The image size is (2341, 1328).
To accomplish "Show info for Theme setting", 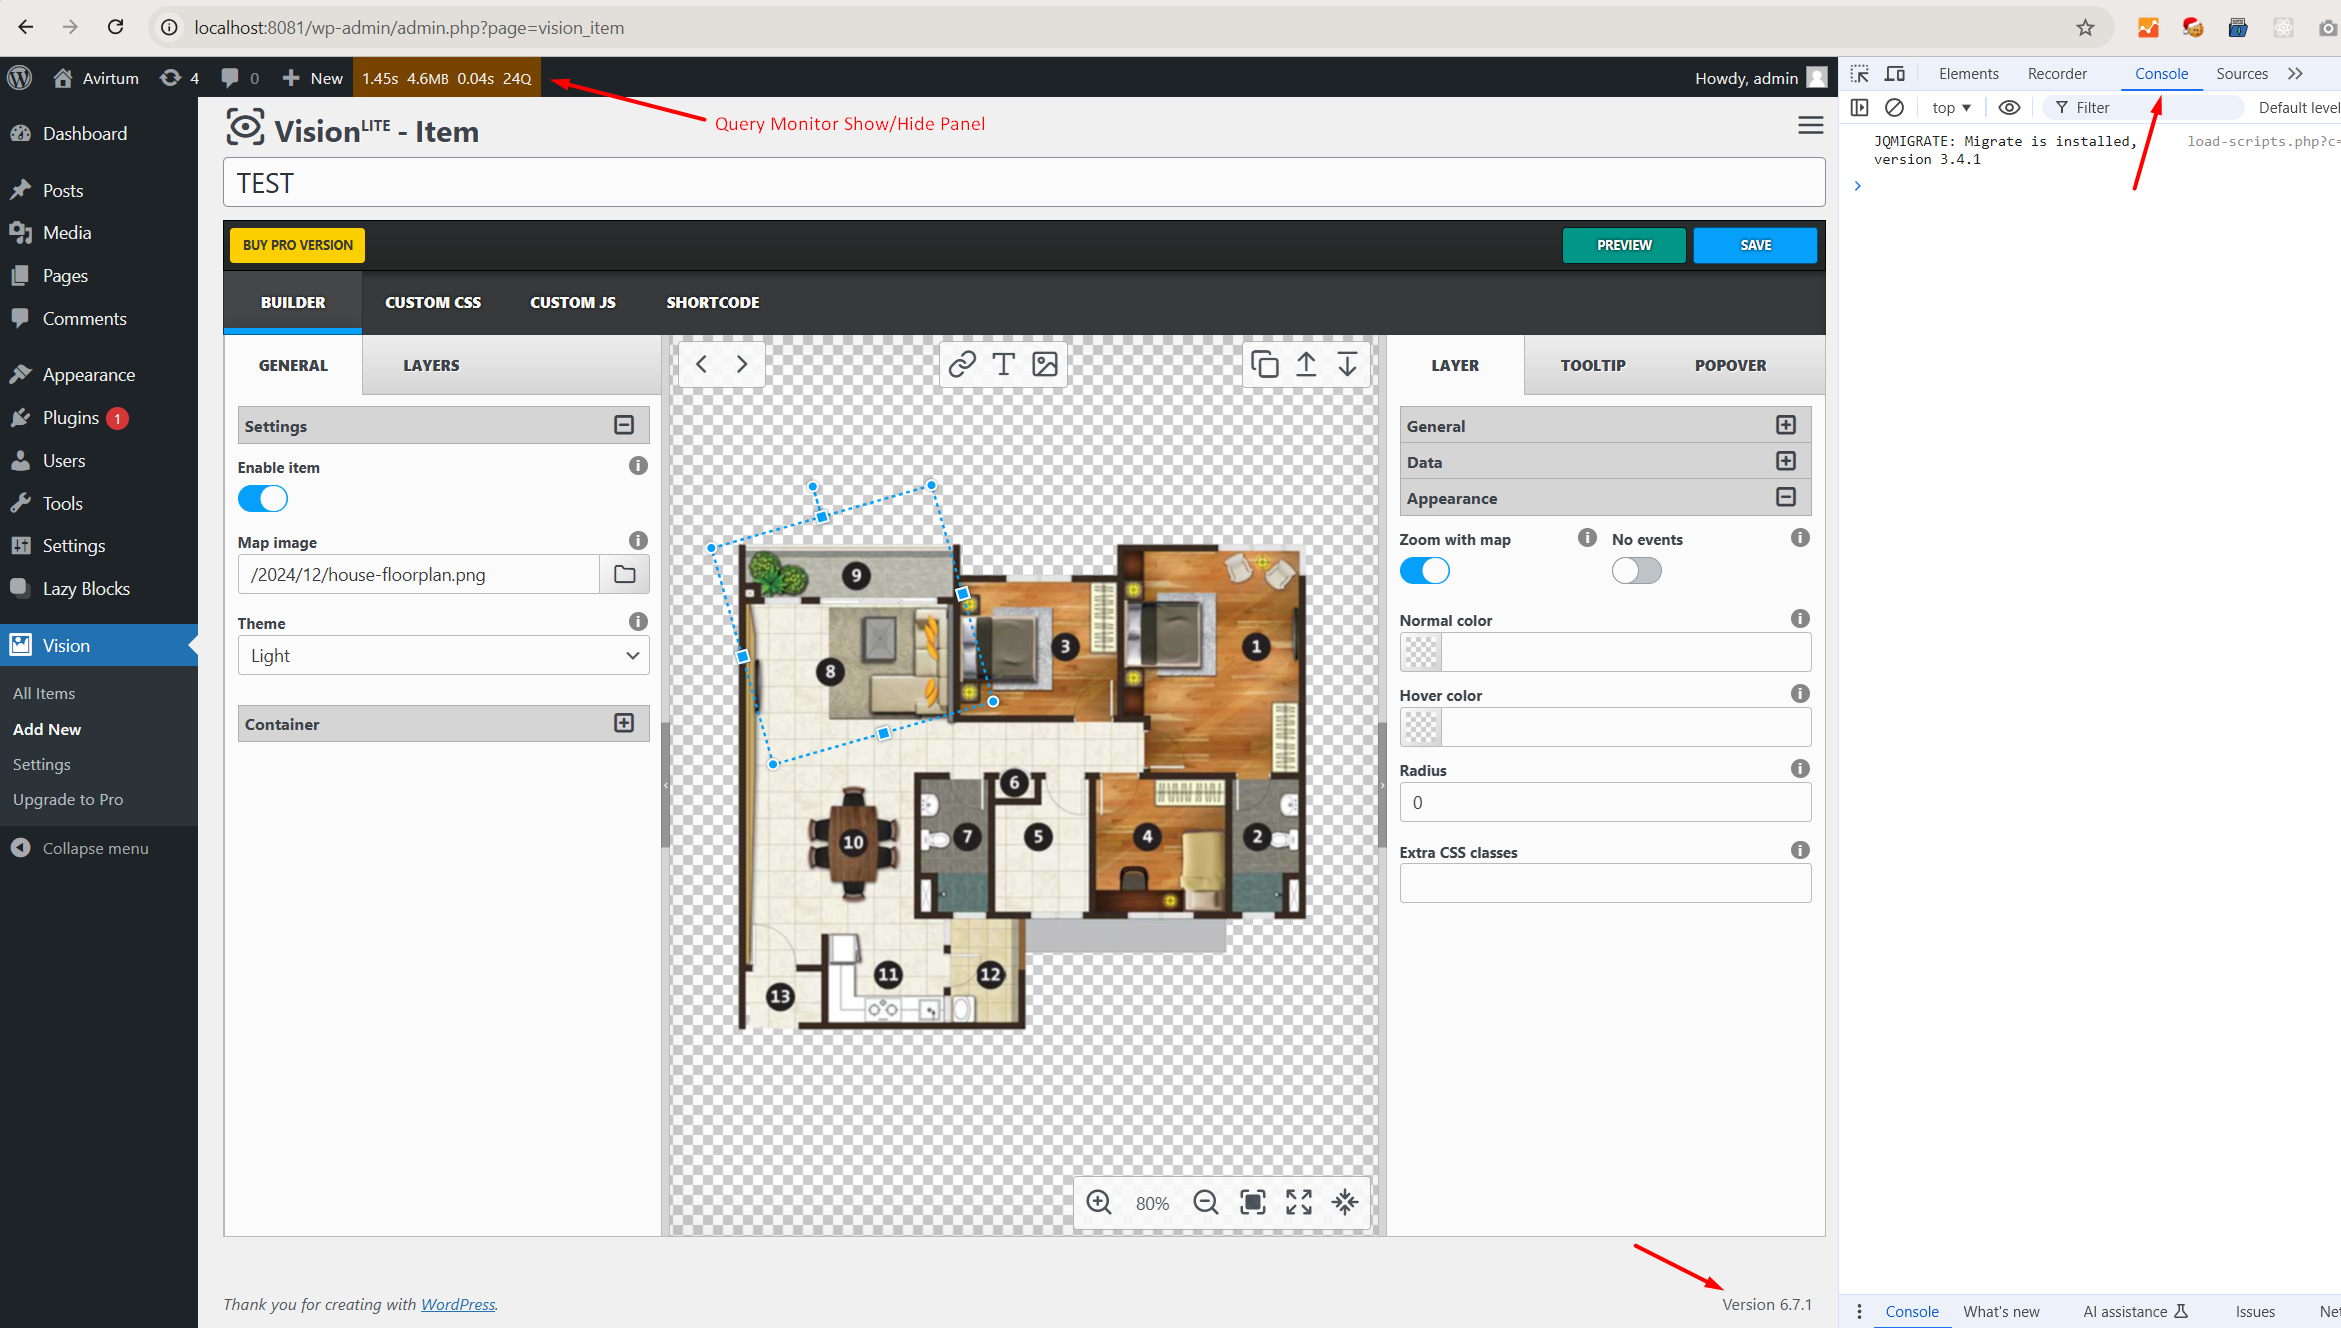I will click(x=638, y=622).
